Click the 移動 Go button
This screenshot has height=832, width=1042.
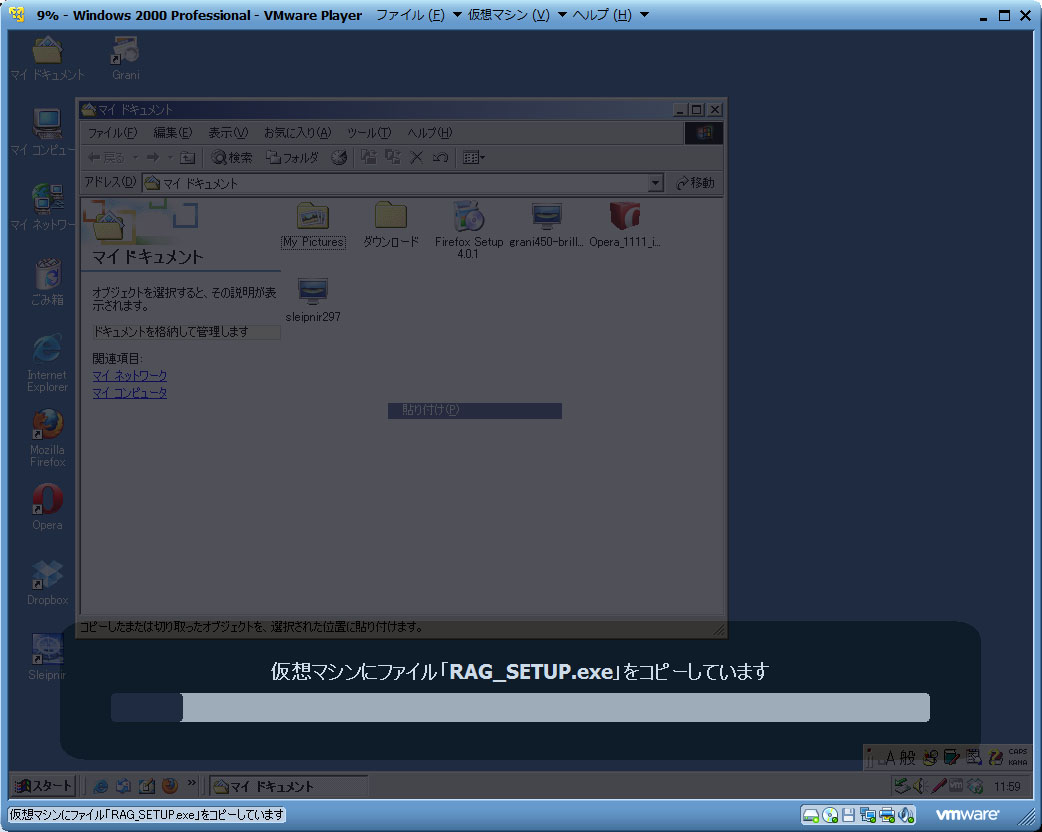pyautogui.click(x=695, y=183)
